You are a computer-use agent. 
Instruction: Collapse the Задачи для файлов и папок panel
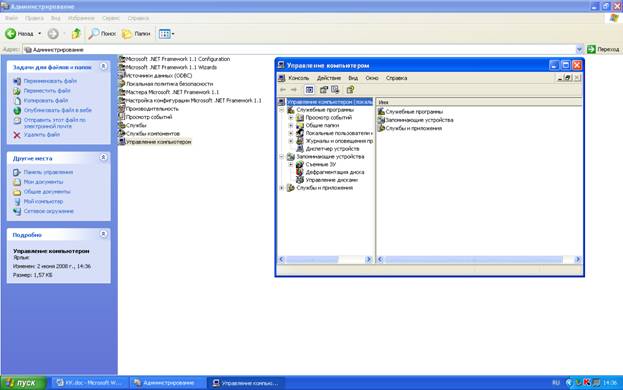(x=103, y=67)
